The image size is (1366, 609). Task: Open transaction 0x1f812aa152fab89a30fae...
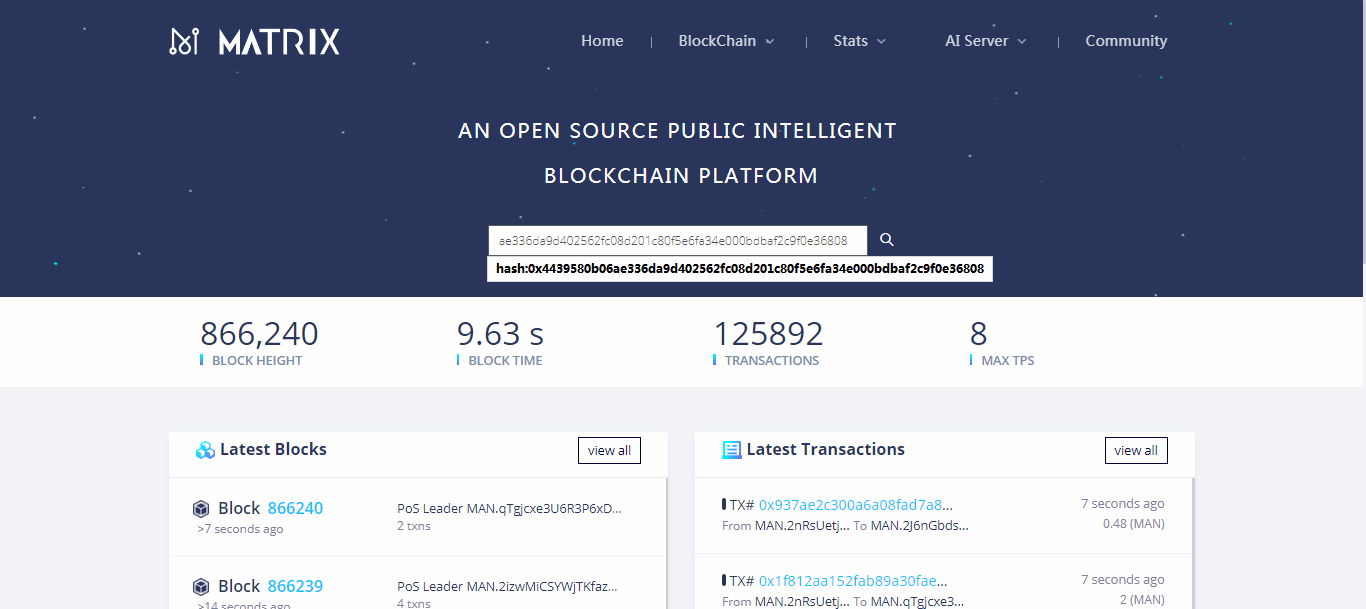853,581
